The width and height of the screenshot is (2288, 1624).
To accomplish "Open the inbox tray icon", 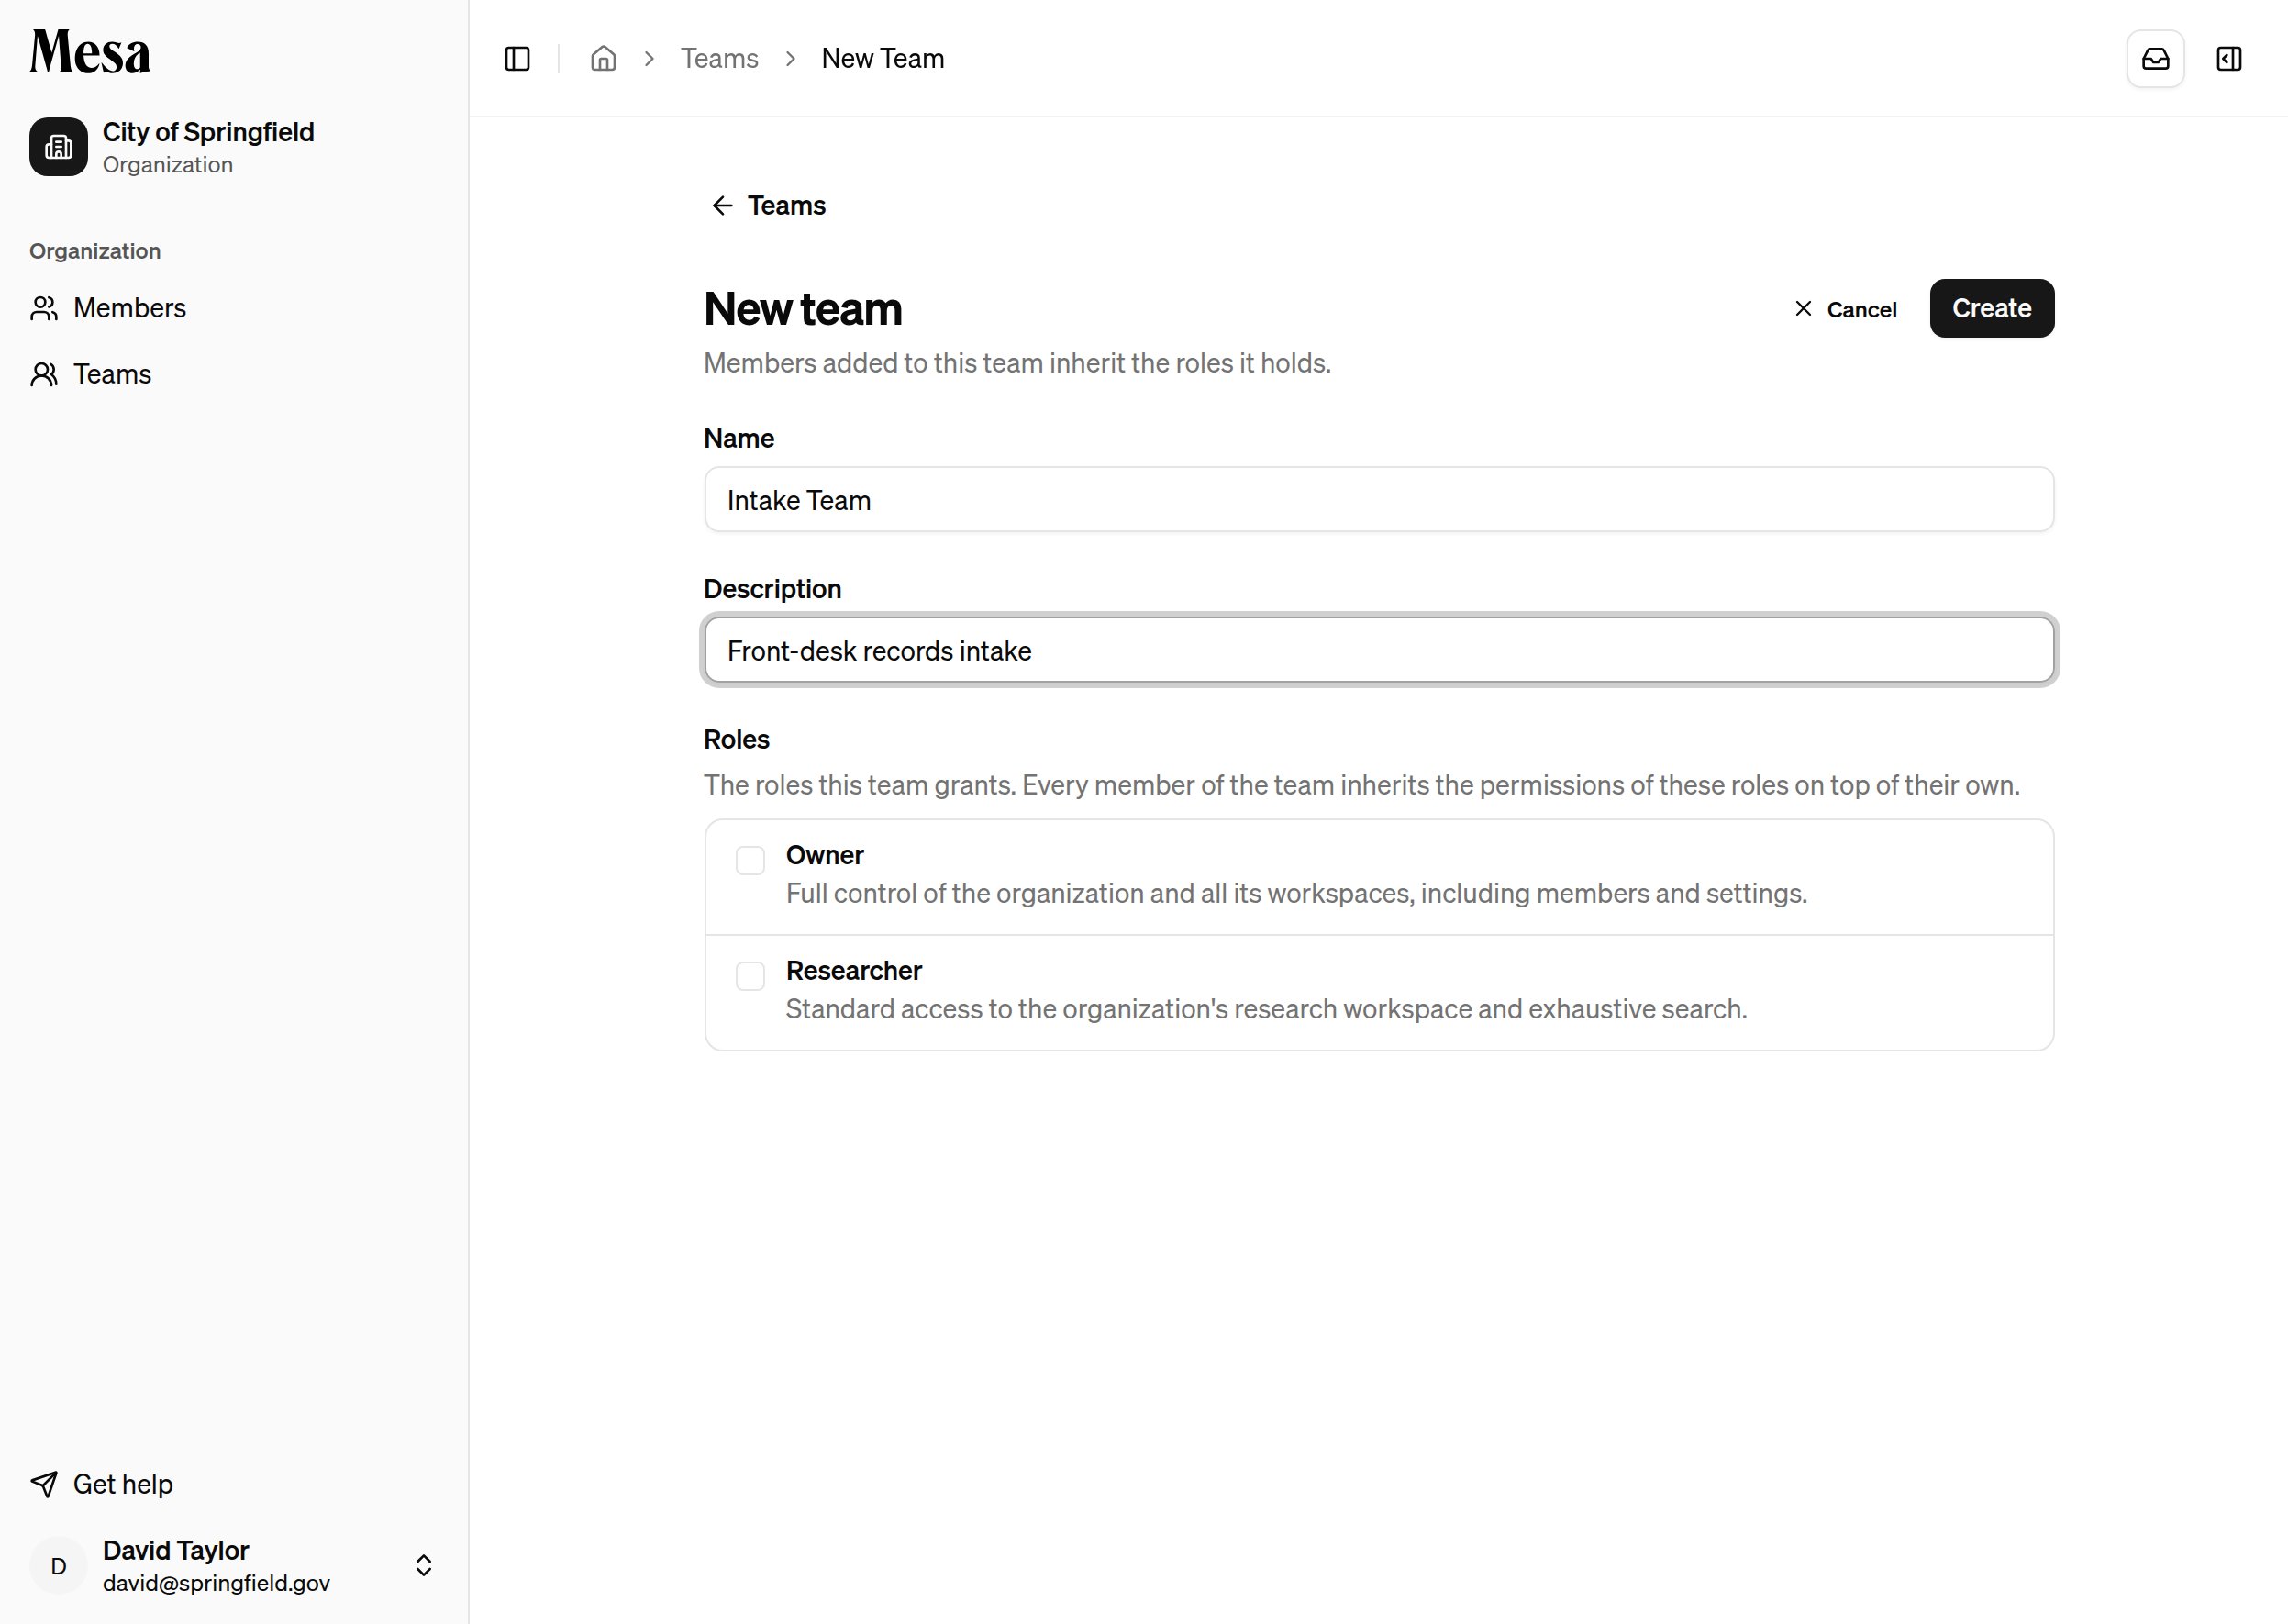I will click(2155, 59).
